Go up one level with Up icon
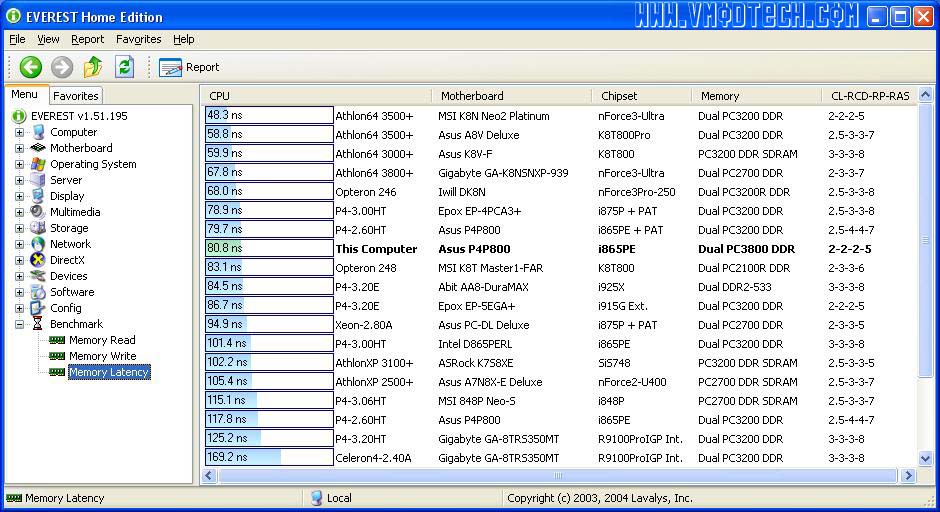Viewport: 940px width, 512px height. (93, 67)
